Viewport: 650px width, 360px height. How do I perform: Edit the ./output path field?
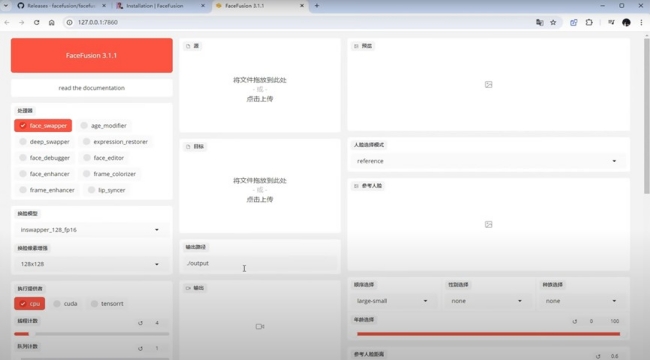click(x=260, y=263)
